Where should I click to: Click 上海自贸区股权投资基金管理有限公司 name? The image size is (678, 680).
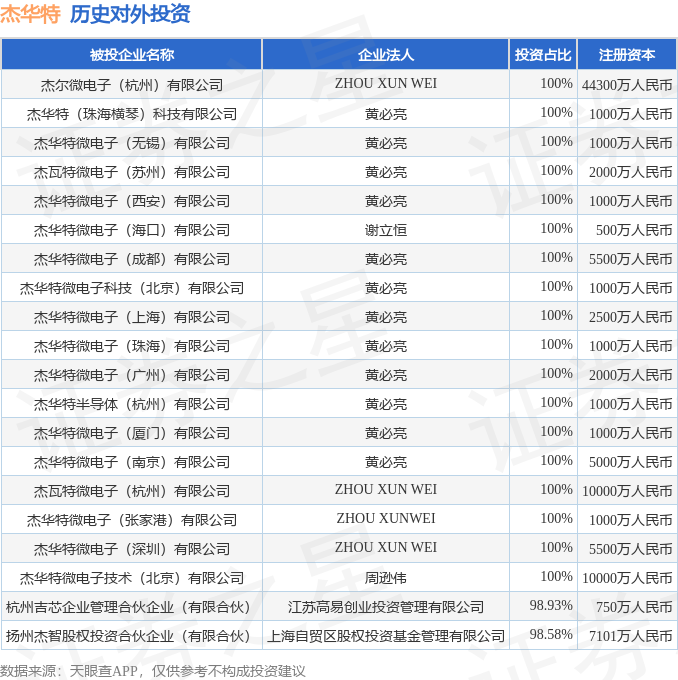click(386, 636)
